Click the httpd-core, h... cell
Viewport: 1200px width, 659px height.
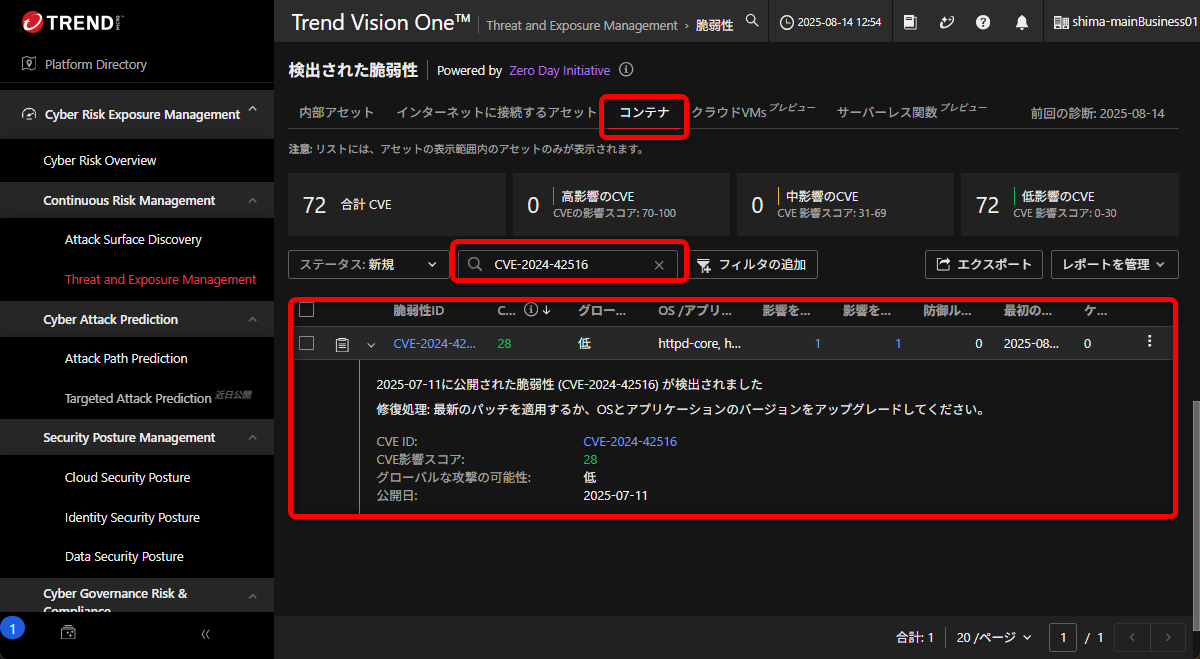pyautogui.click(x=700, y=343)
